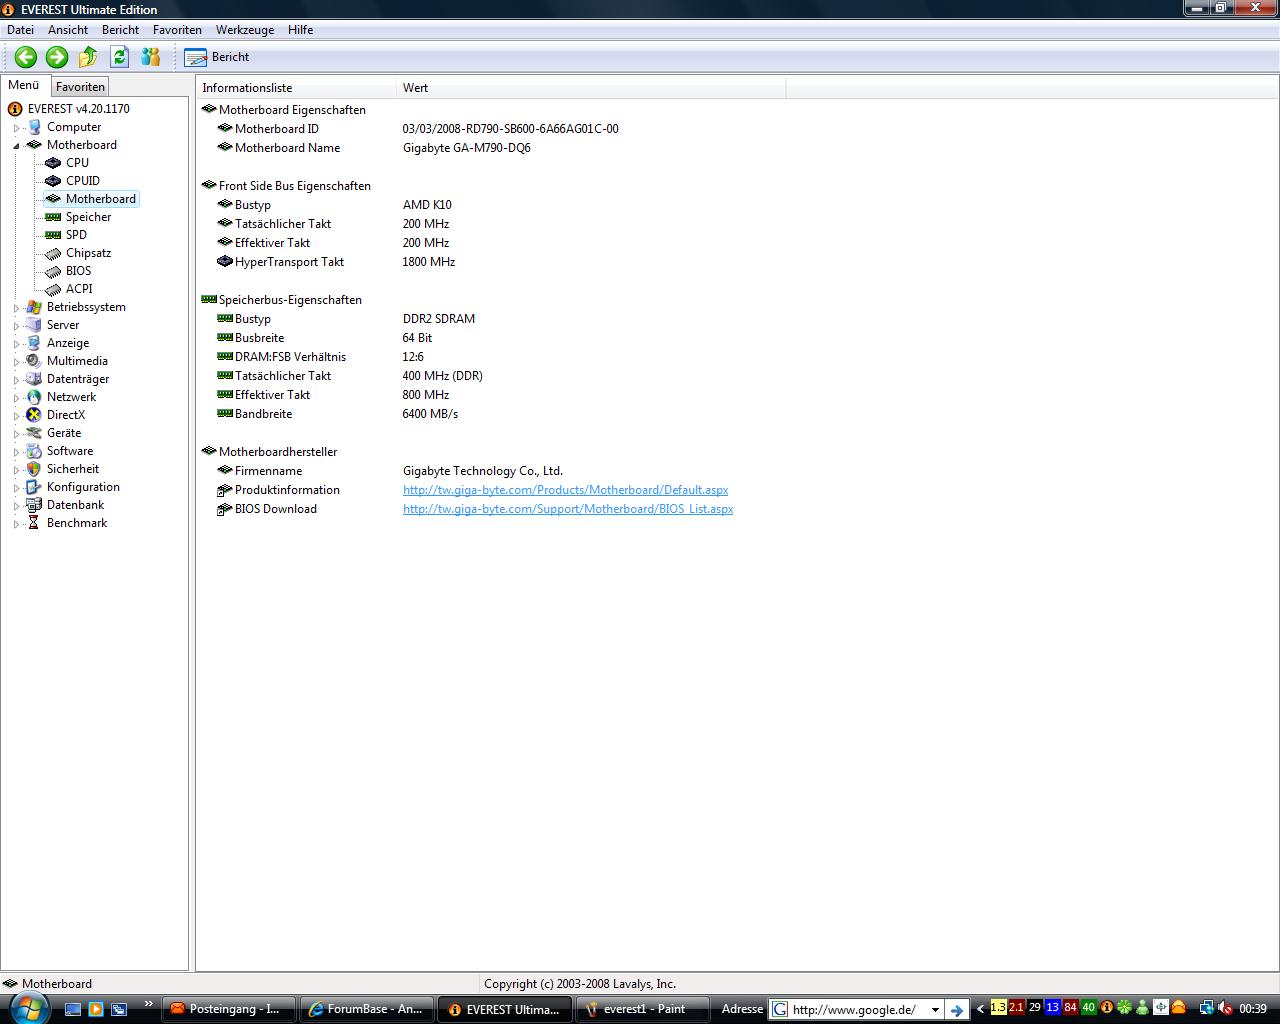The height and width of the screenshot is (1024, 1280).
Task: Click the green Forward arrow toolbar button
Action: pos(57,57)
